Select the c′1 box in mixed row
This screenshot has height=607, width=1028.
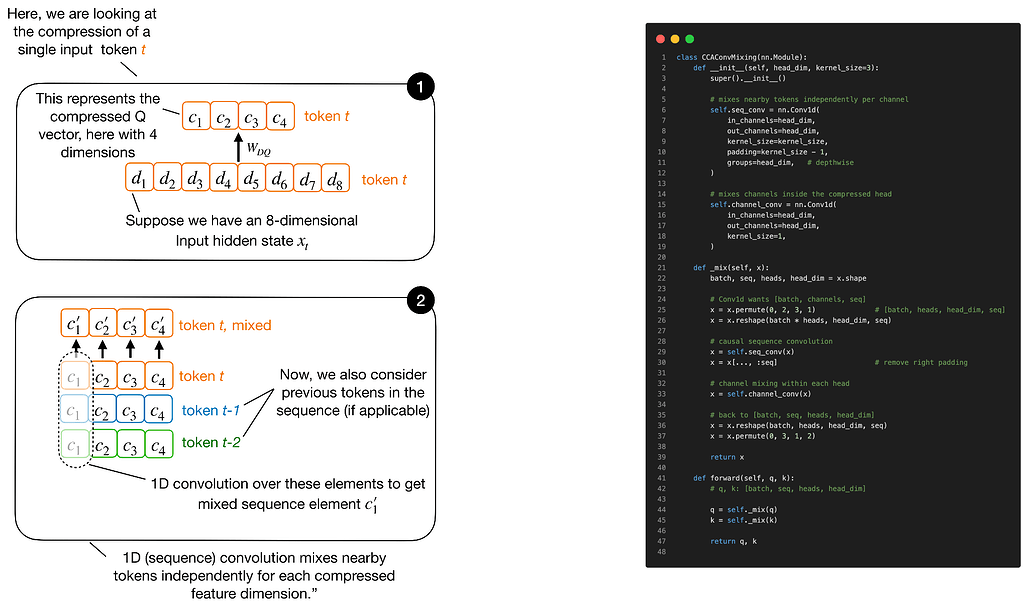tap(75, 323)
